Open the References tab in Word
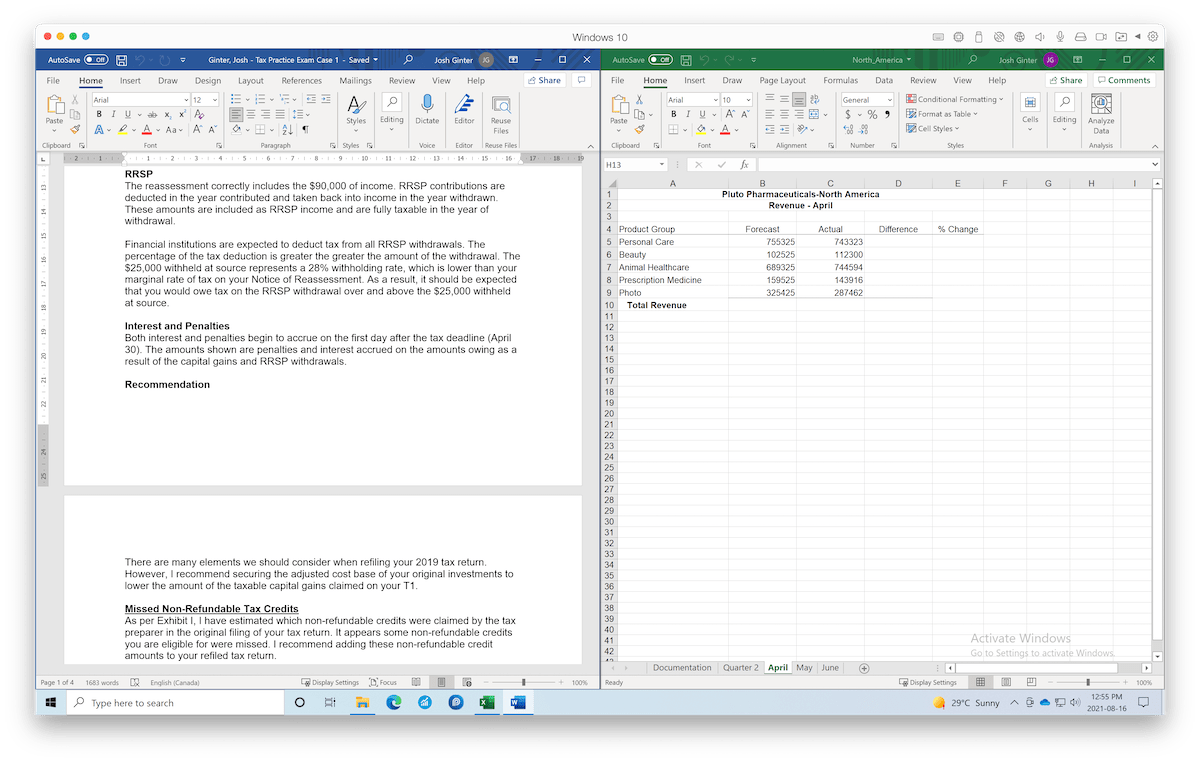The height and width of the screenshot is (762, 1200). (301, 81)
